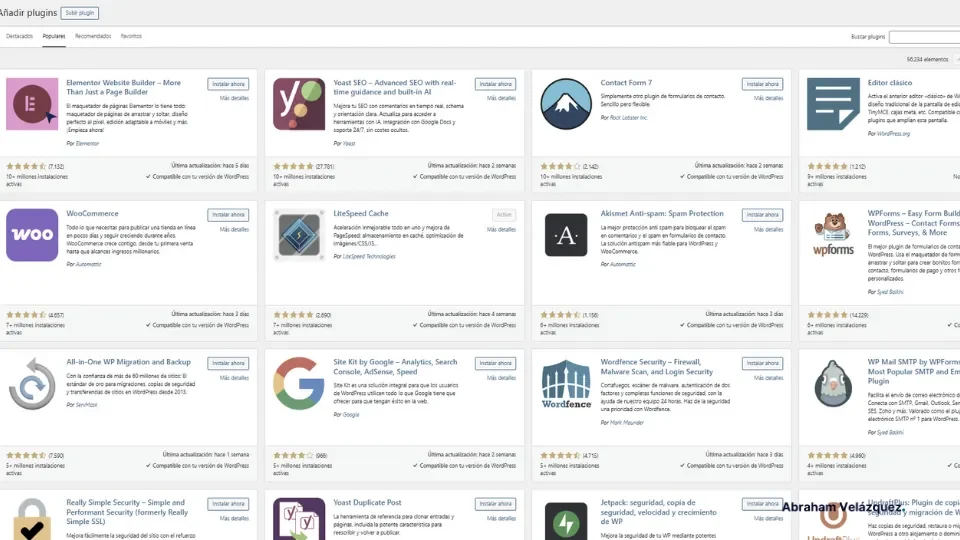Click the Site Kit by Google logo
The height and width of the screenshot is (540, 960).
[x=299, y=384]
